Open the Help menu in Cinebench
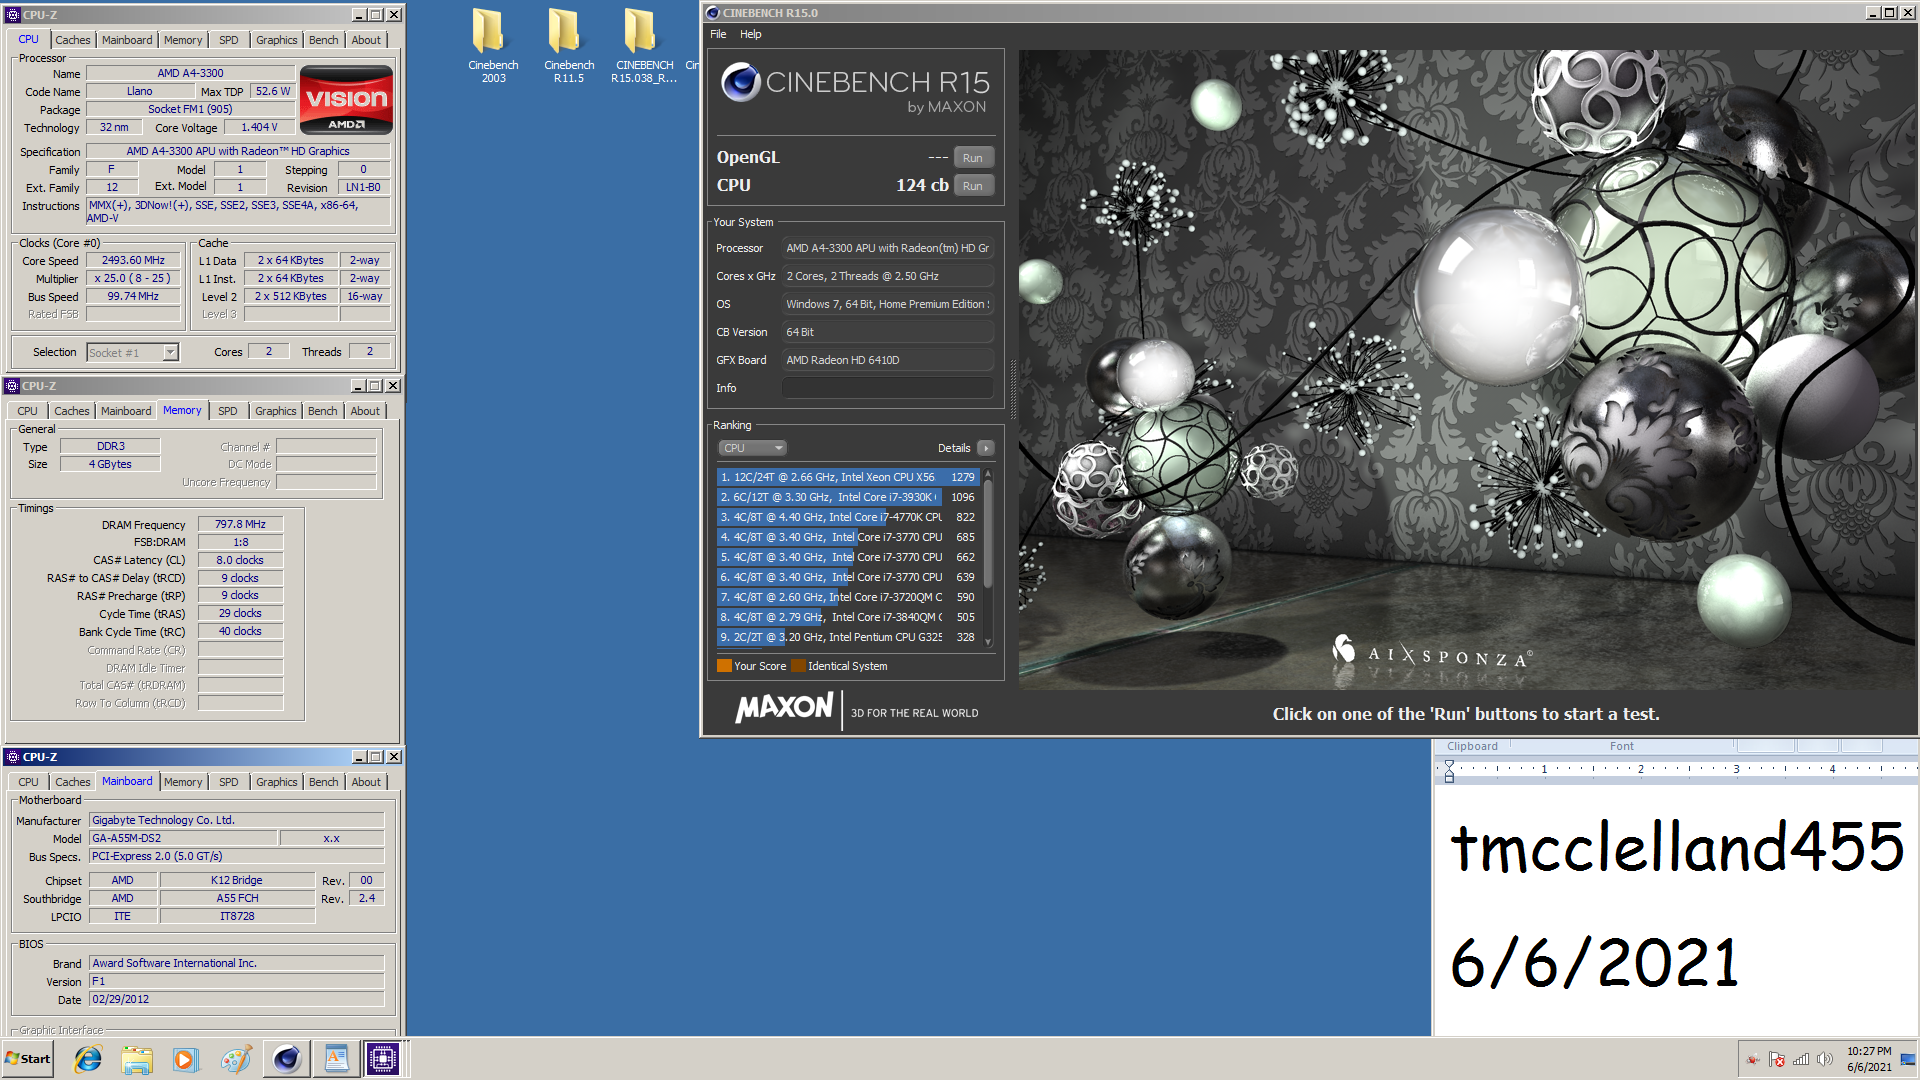Viewport: 1920px width, 1080px height. [x=750, y=34]
